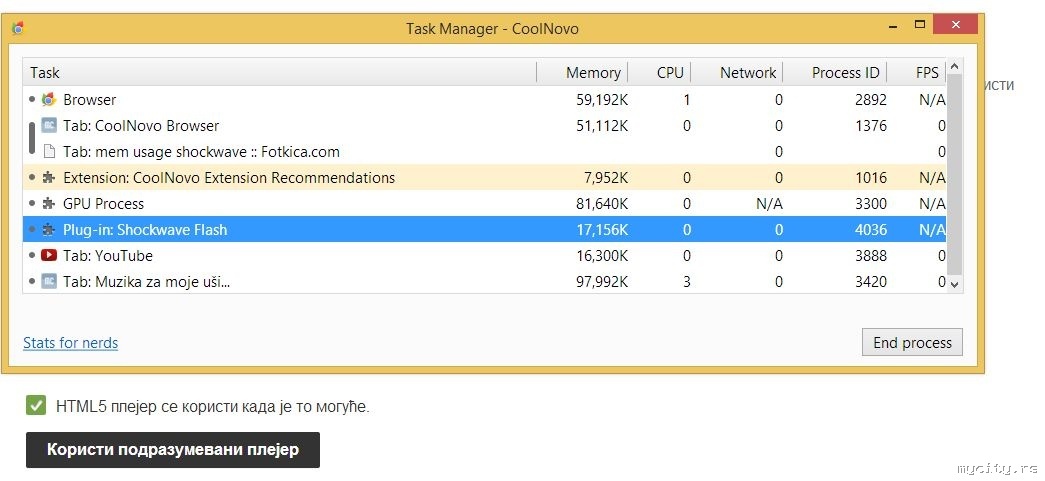Sort by the CPU column header
1045x481 pixels.
[660, 72]
